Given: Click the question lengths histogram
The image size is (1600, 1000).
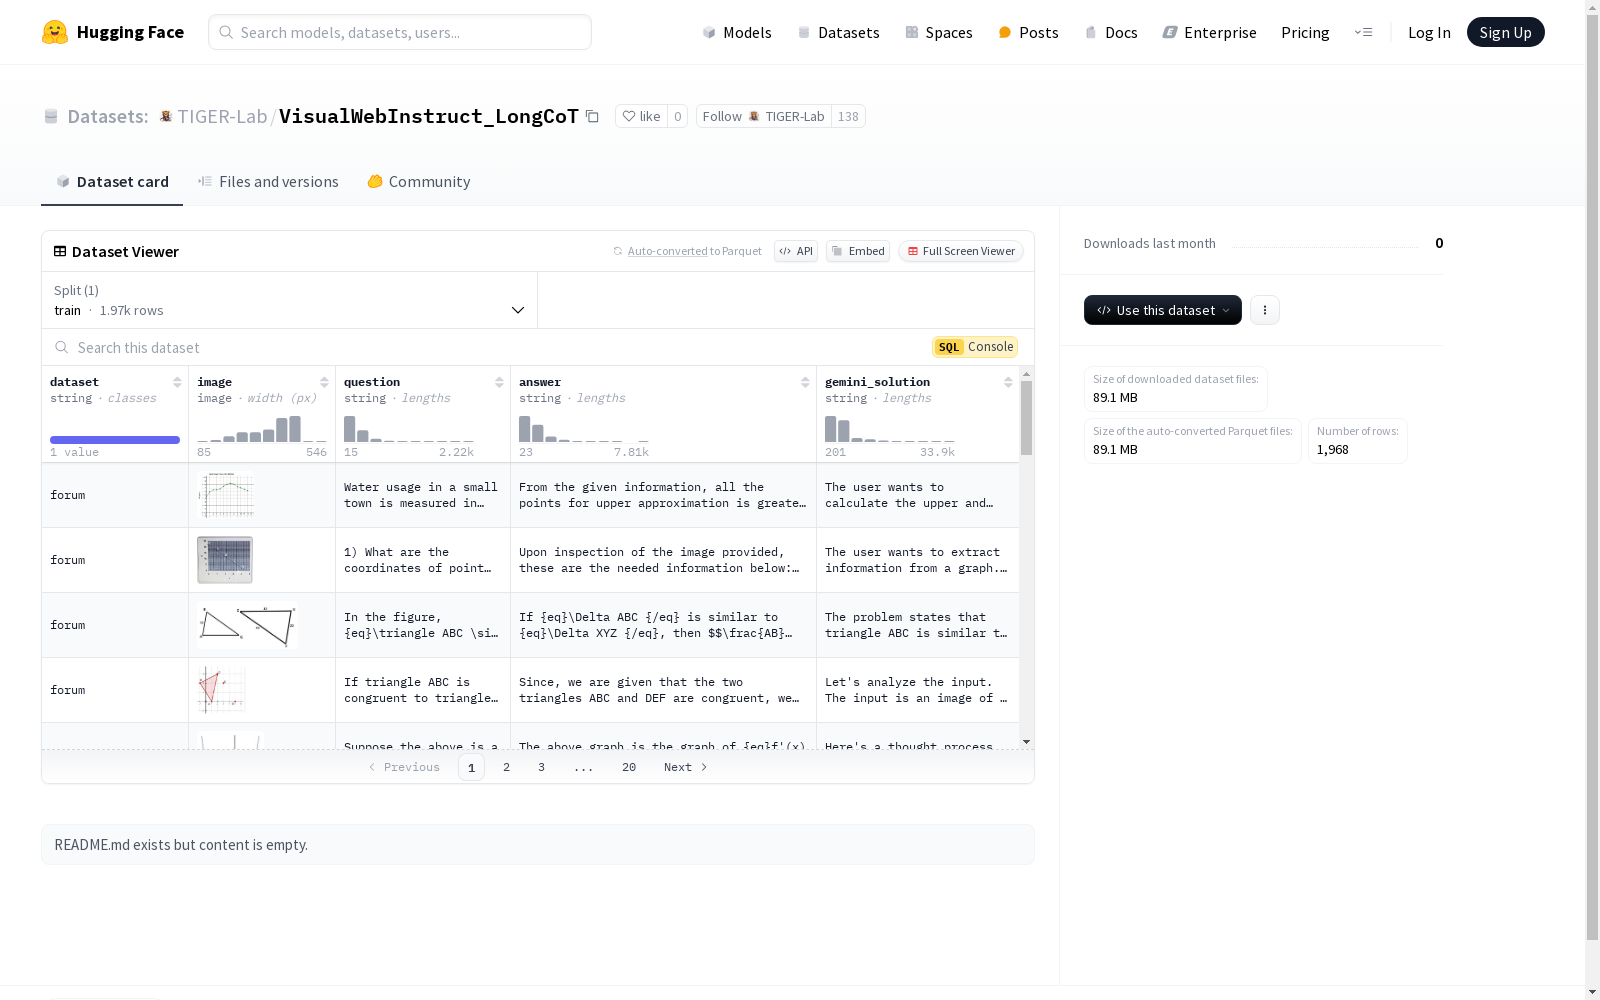Looking at the screenshot, I should [x=409, y=428].
